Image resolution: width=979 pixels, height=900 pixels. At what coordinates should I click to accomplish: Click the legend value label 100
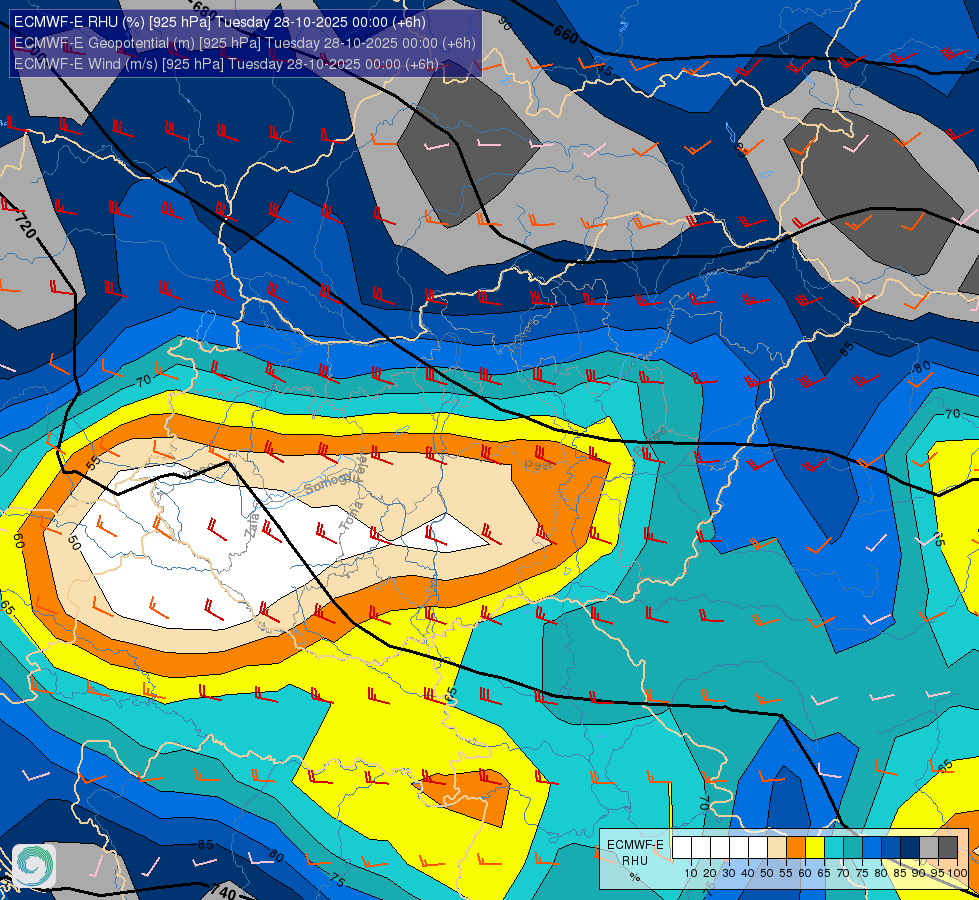point(958,873)
